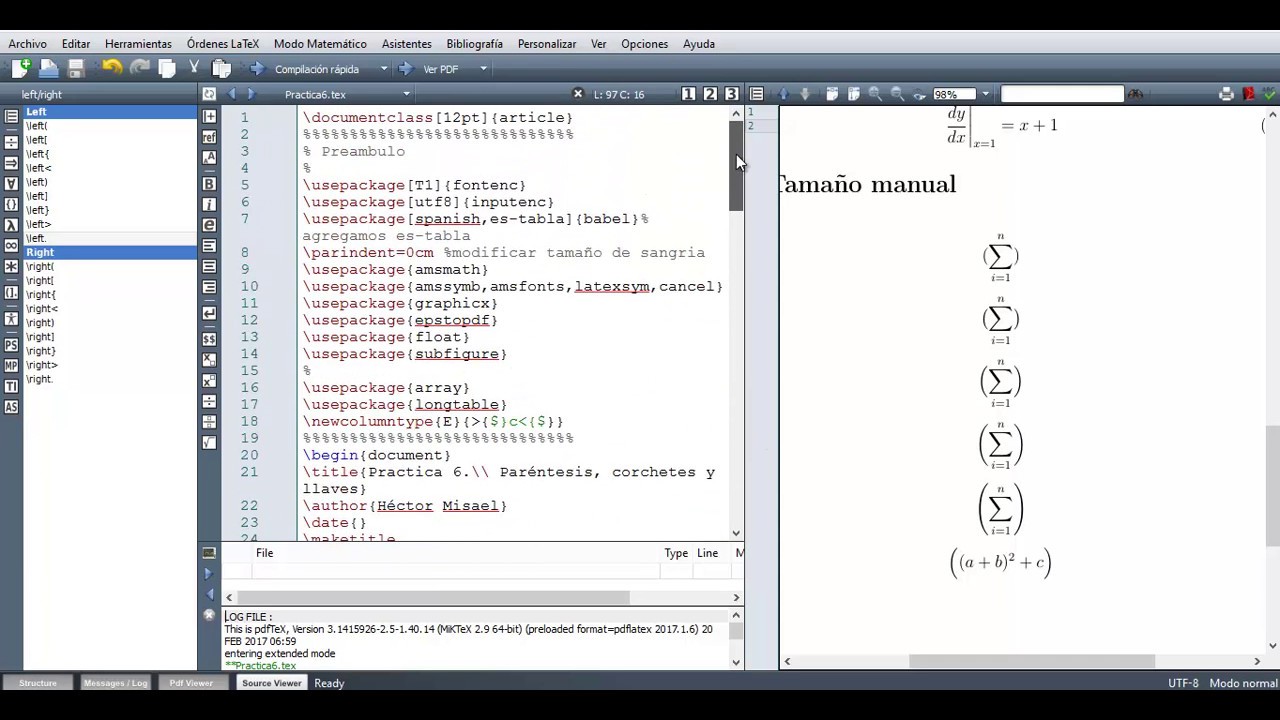Screen dimensions: 1280x720
Task: Save the file with the floppy disk icon
Action: point(75,68)
